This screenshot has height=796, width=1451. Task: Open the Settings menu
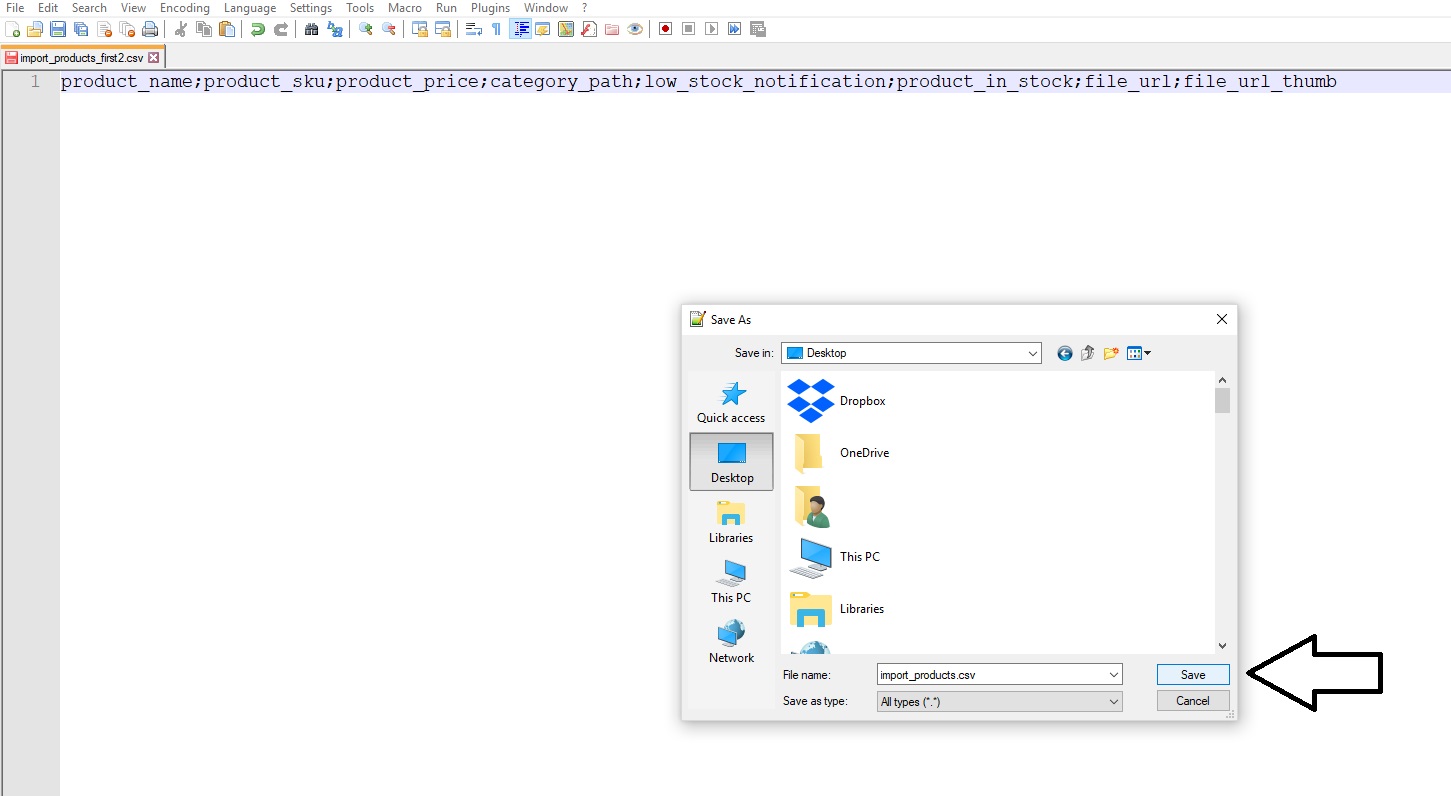coord(311,8)
